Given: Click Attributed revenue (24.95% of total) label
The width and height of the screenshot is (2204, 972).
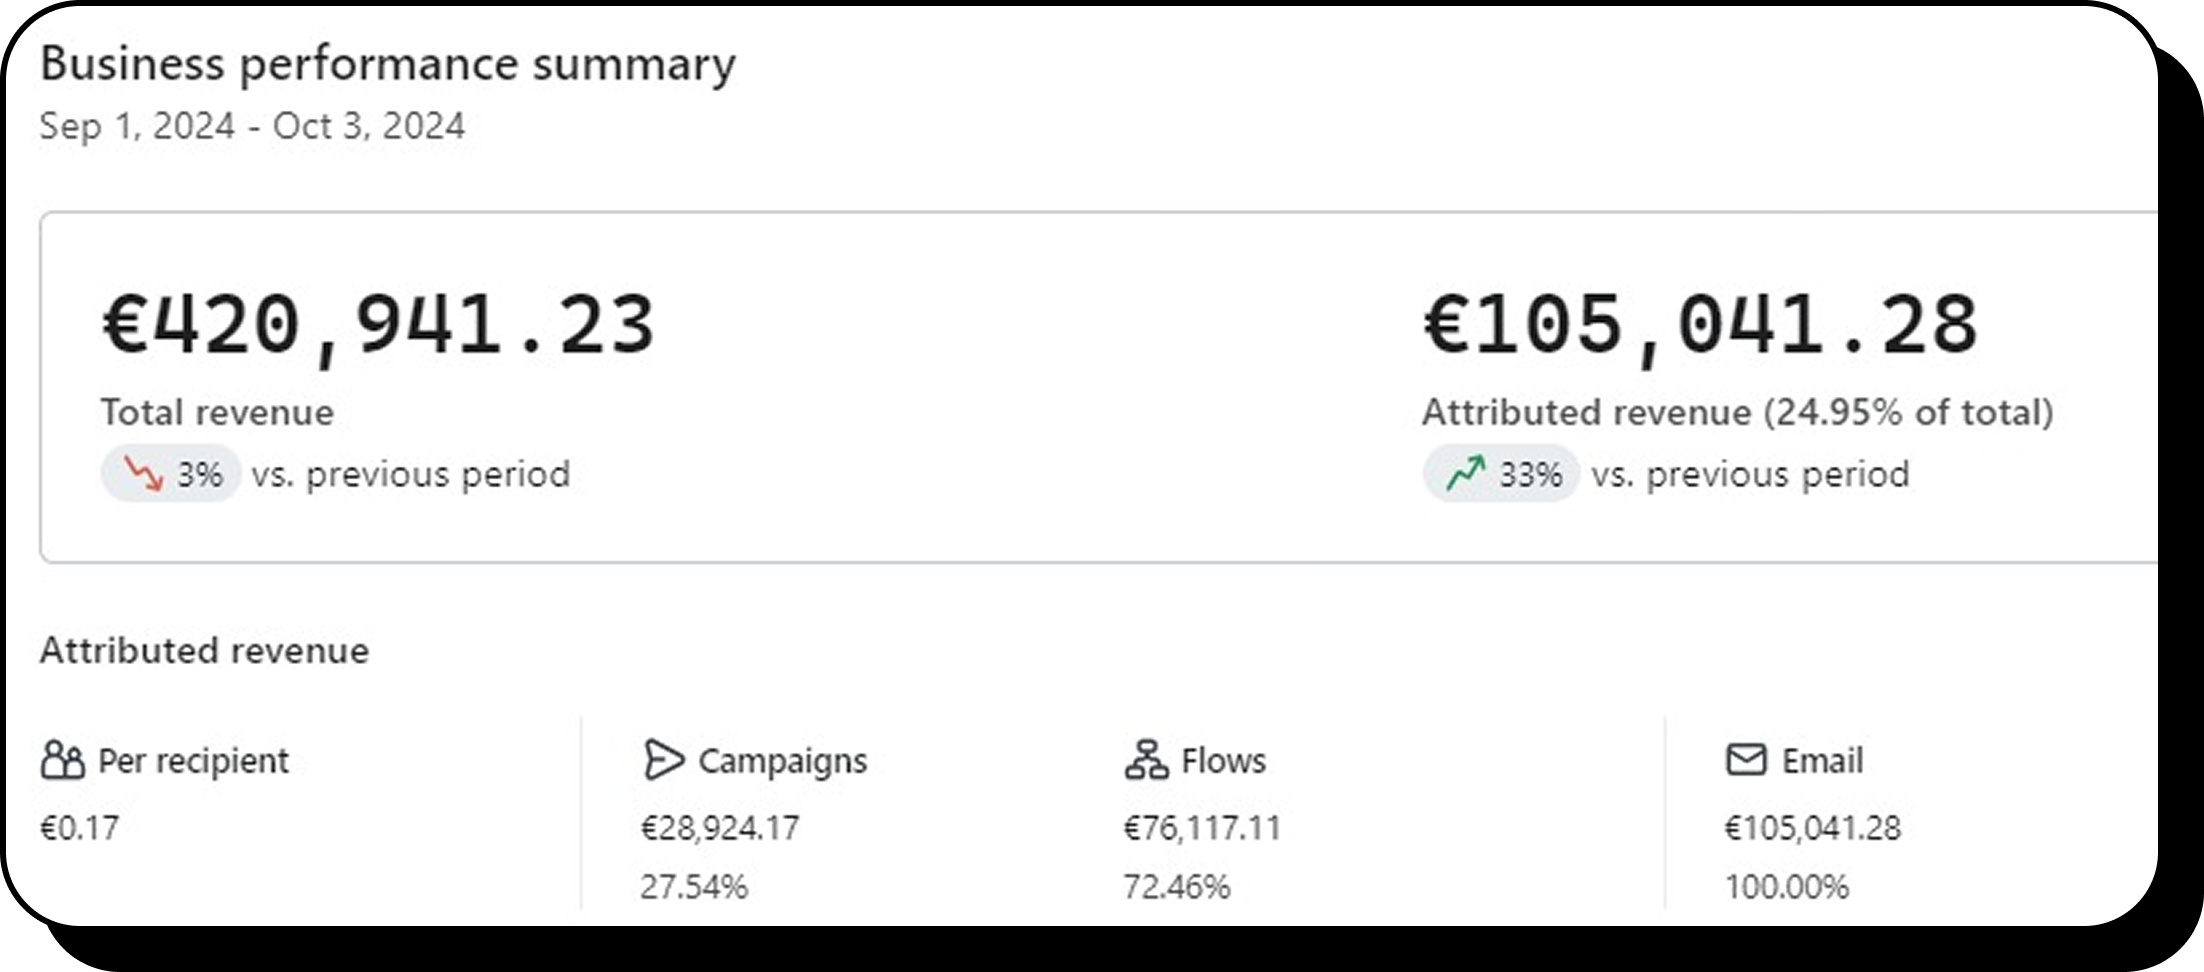Looking at the screenshot, I should tap(1738, 412).
